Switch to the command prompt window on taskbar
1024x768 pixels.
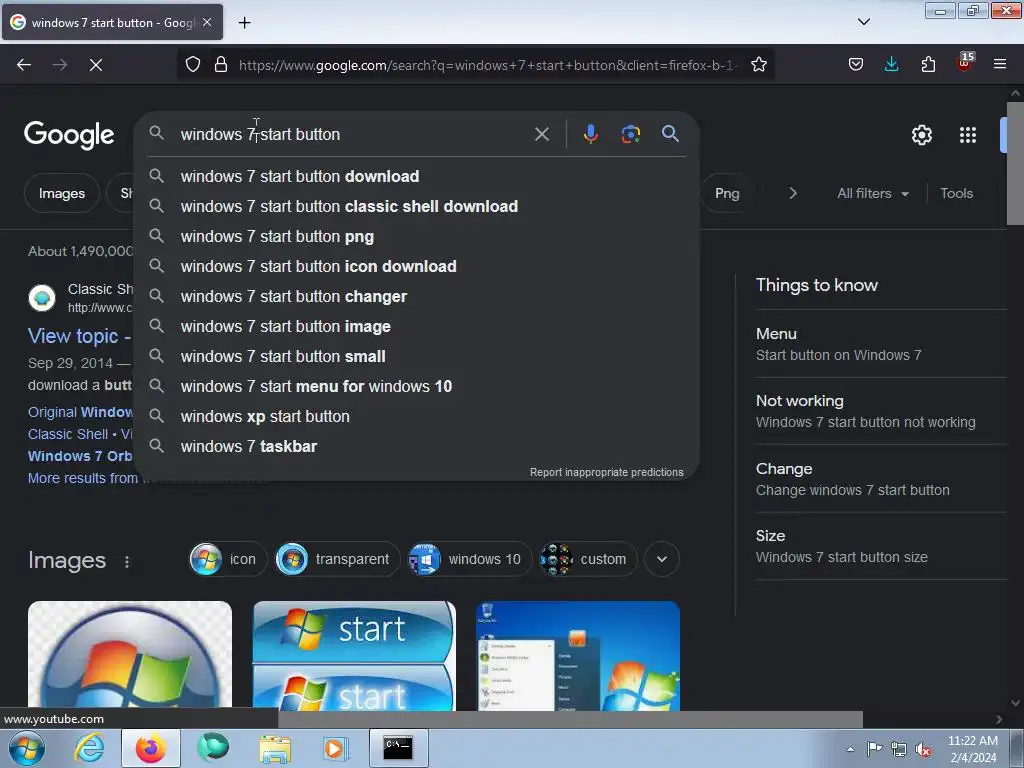[x=398, y=748]
